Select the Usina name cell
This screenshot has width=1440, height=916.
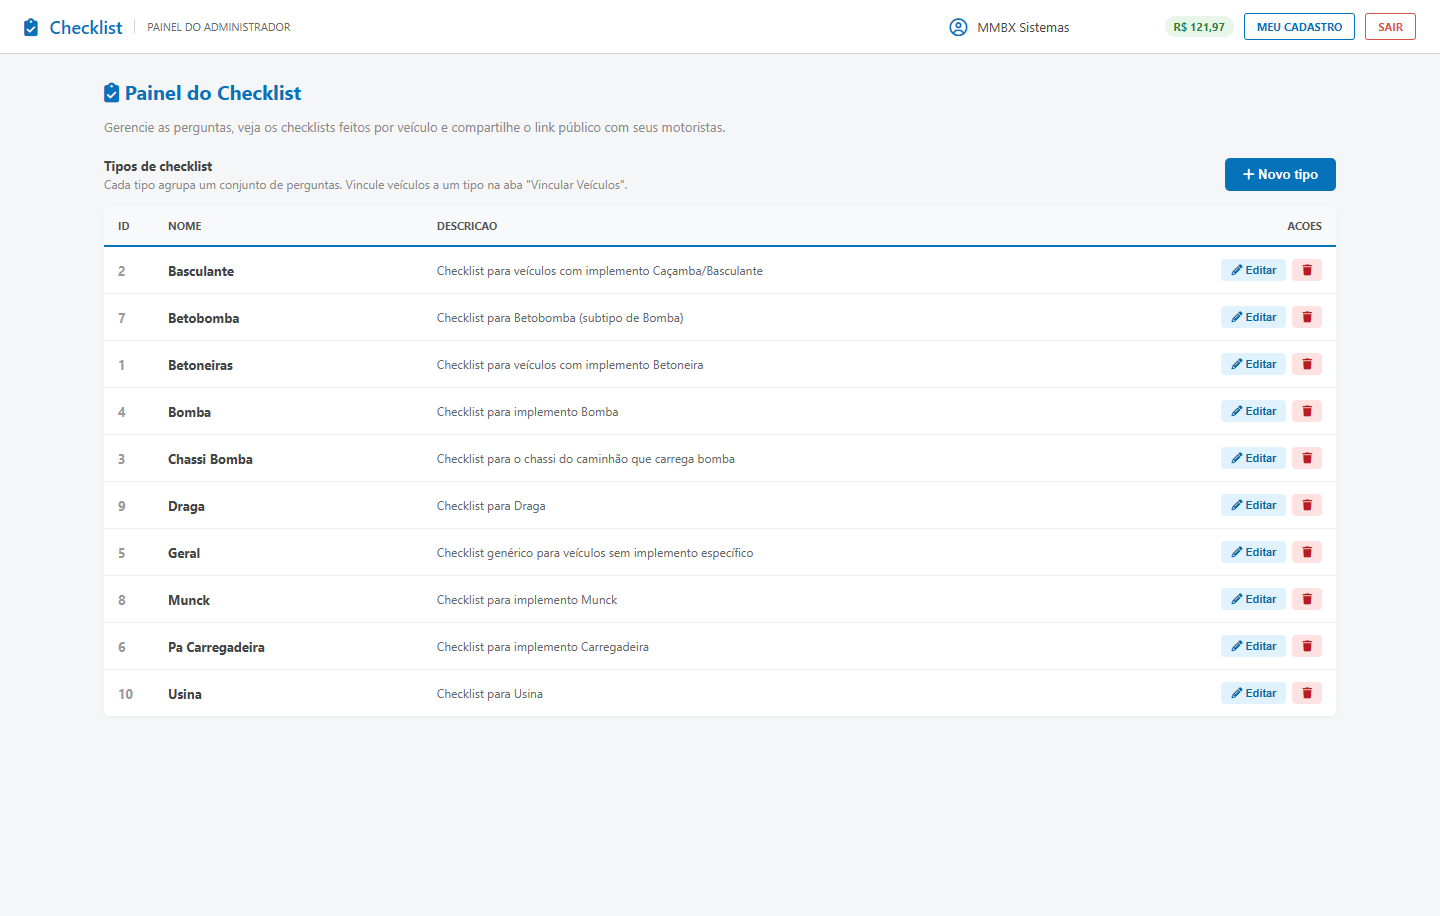click(x=185, y=694)
